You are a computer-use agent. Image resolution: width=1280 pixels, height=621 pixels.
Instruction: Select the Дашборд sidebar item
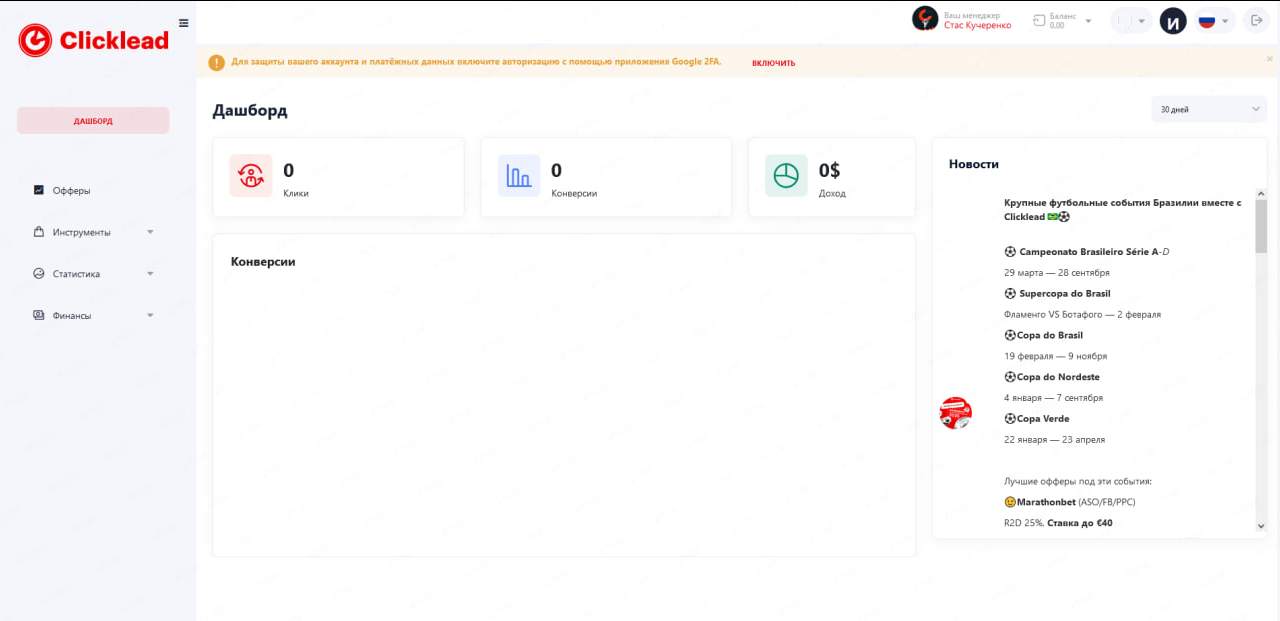pyautogui.click(x=93, y=121)
